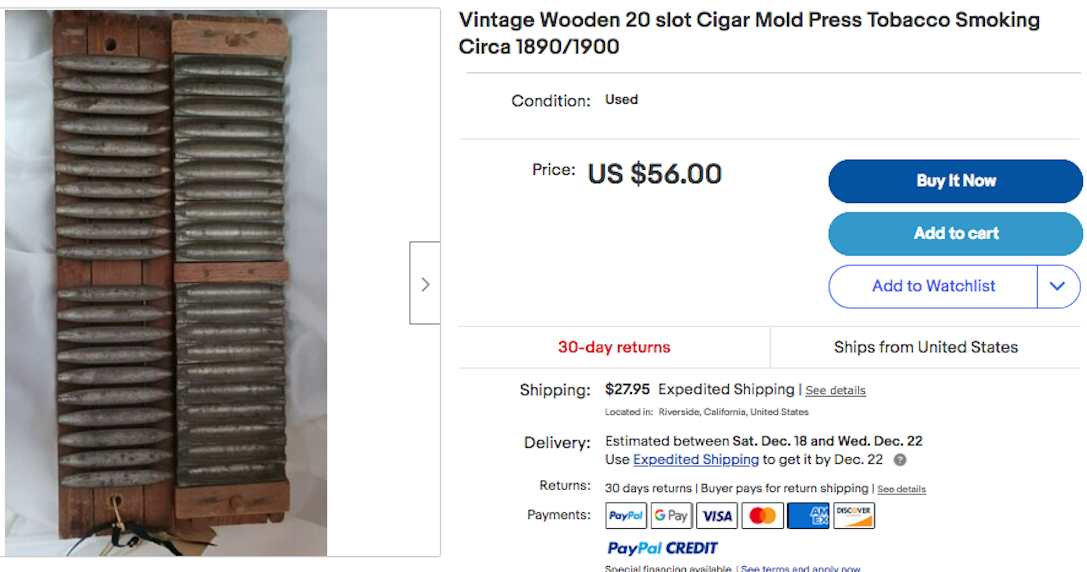The image size is (1087, 572).
Task: Click the Google Pay payment icon
Action: (x=671, y=516)
